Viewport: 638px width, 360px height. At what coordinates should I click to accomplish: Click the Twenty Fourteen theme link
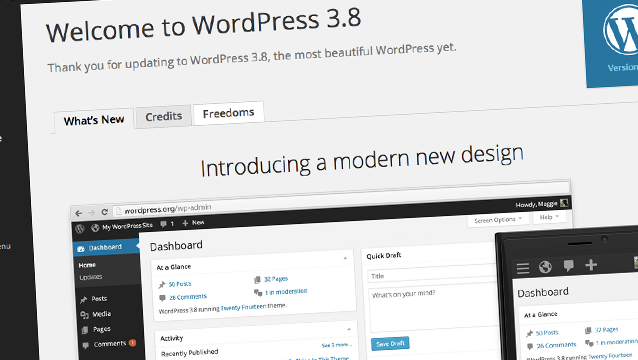pyautogui.click(x=243, y=307)
